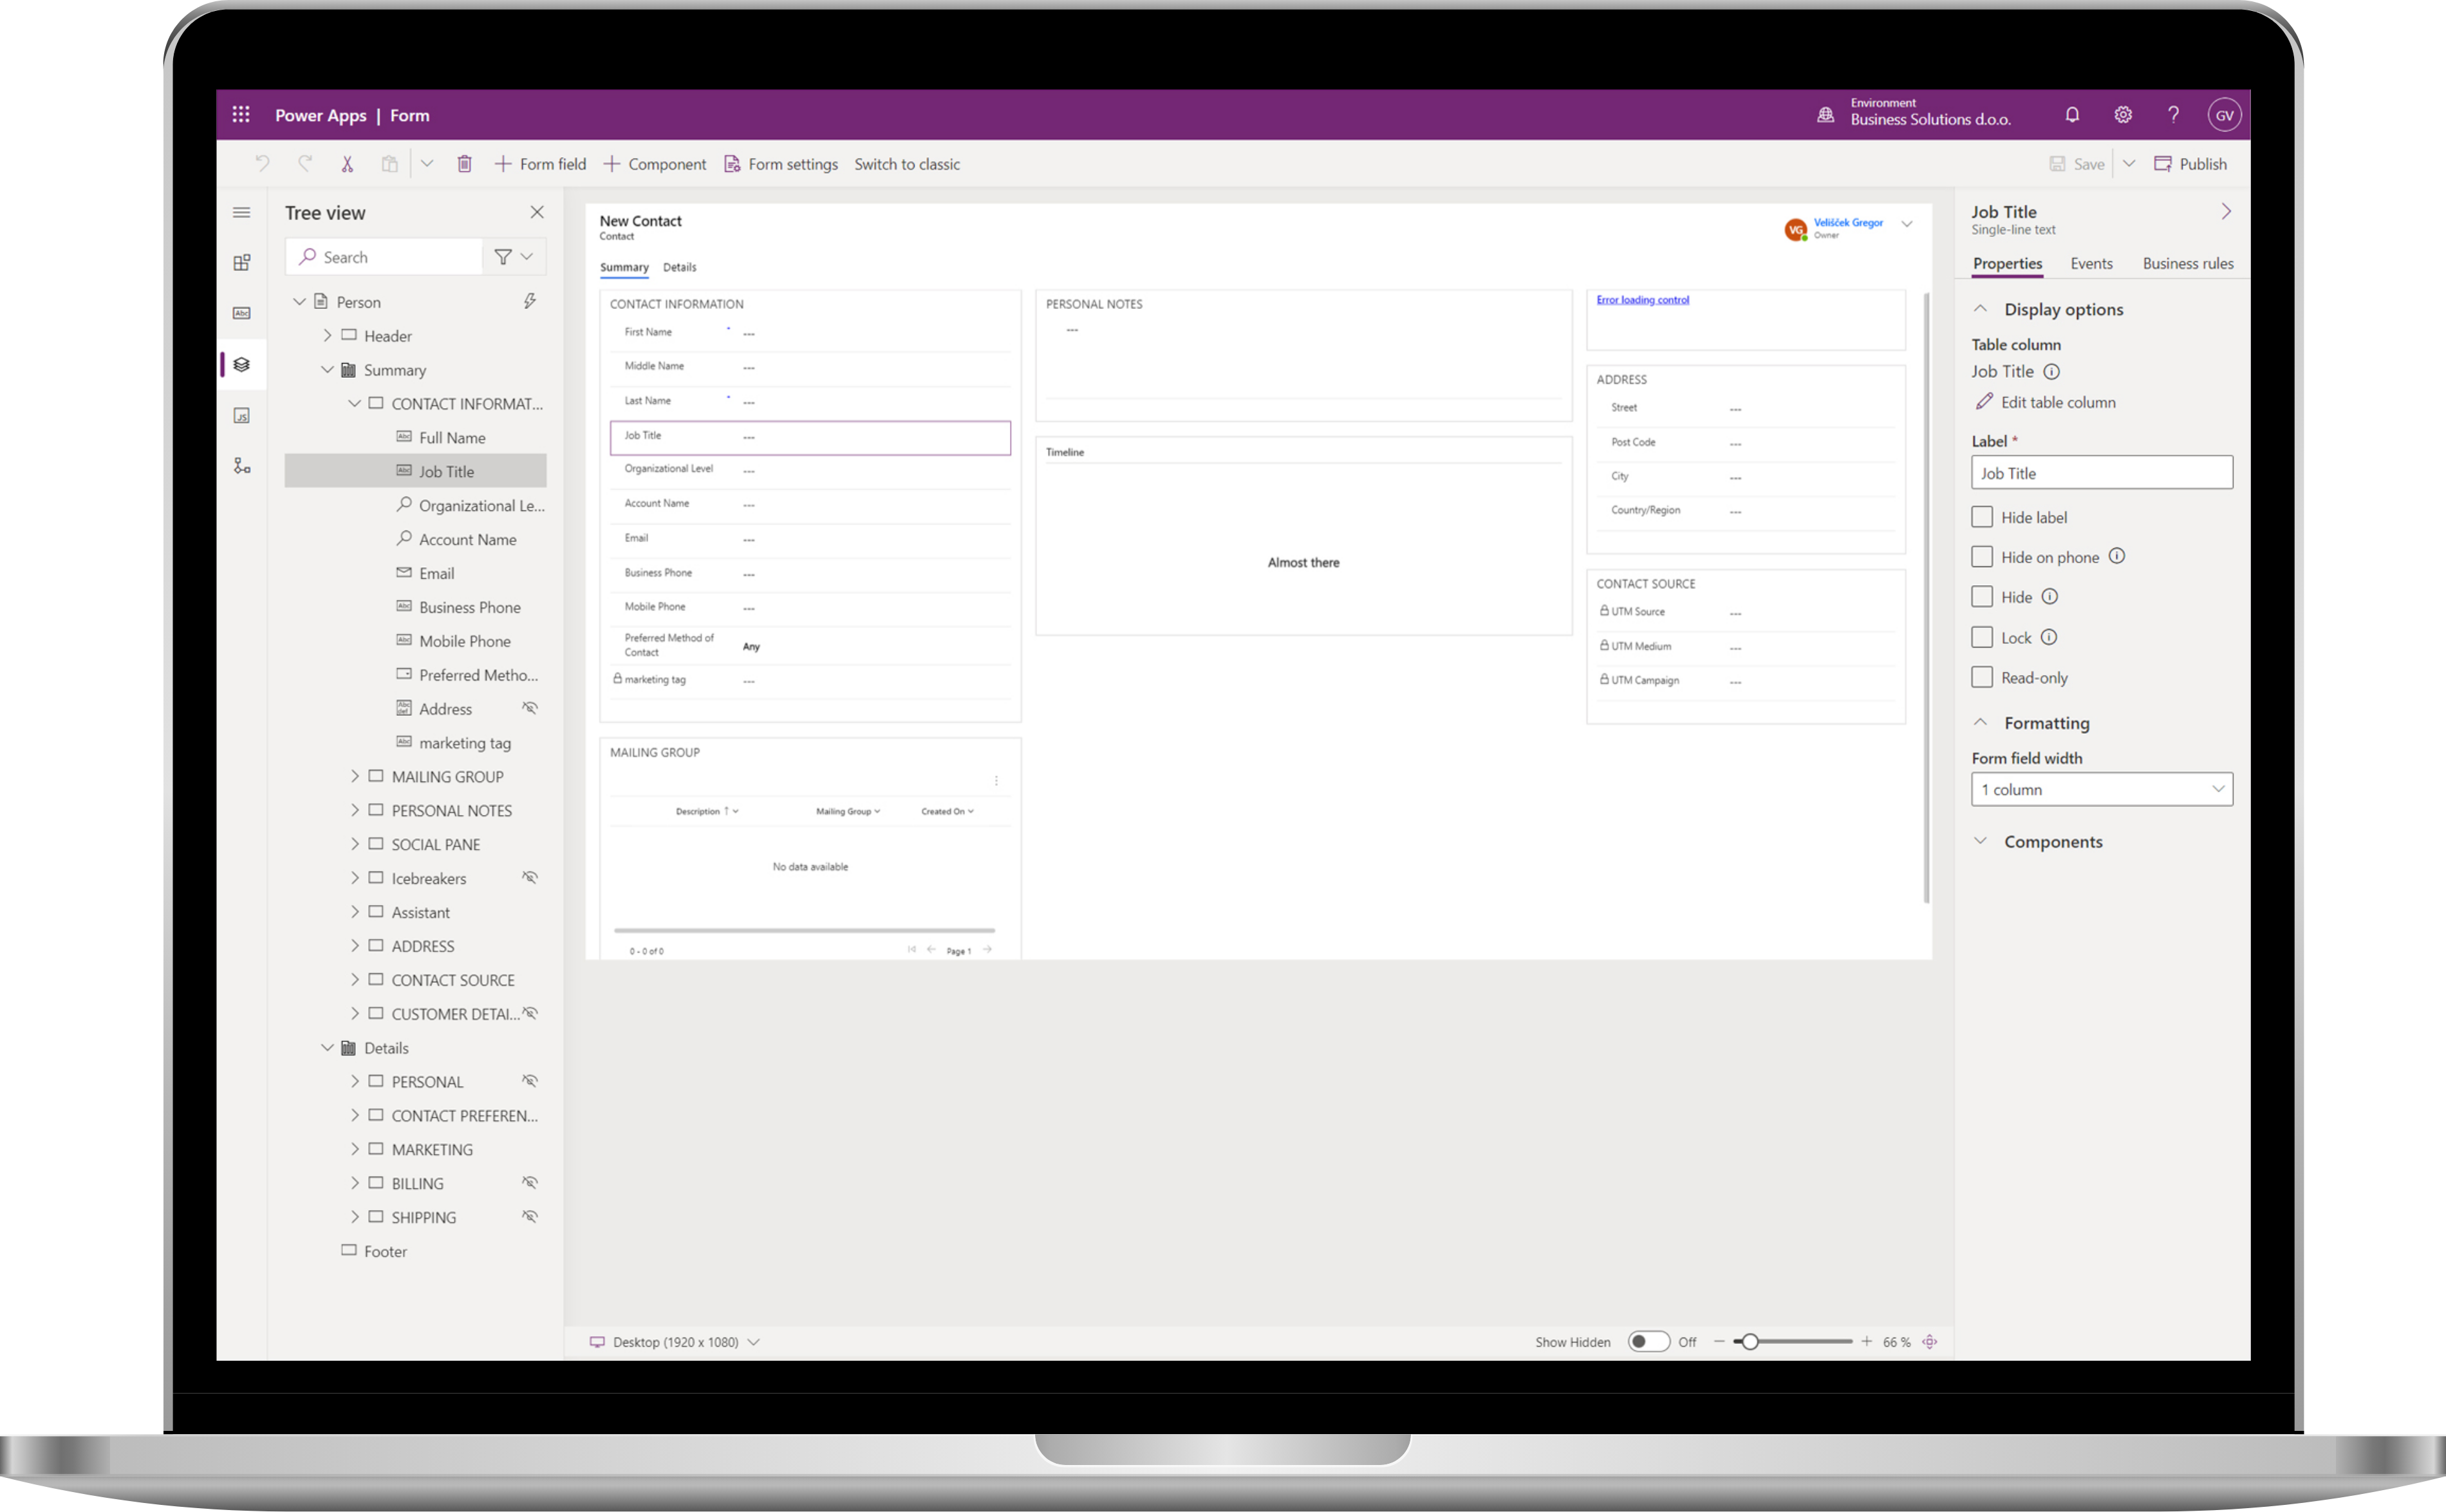Open the GV account avatar
2446x1512 pixels.
[2224, 115]
